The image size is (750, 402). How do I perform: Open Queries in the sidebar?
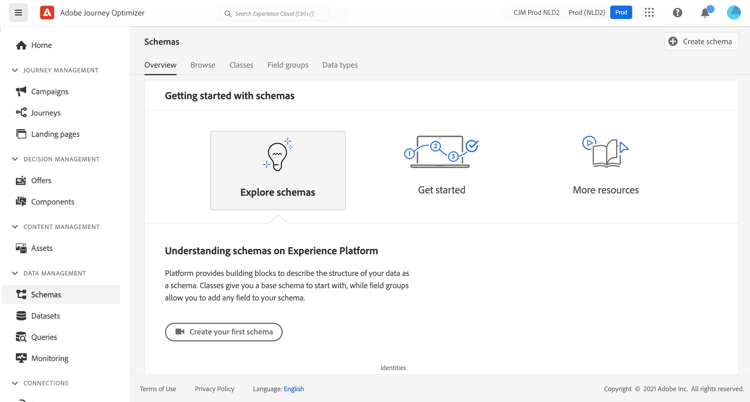44,337
